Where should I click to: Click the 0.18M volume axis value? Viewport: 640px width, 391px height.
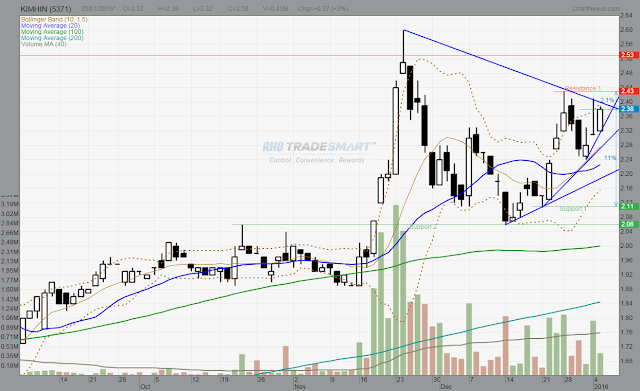[x=10, y=365]
